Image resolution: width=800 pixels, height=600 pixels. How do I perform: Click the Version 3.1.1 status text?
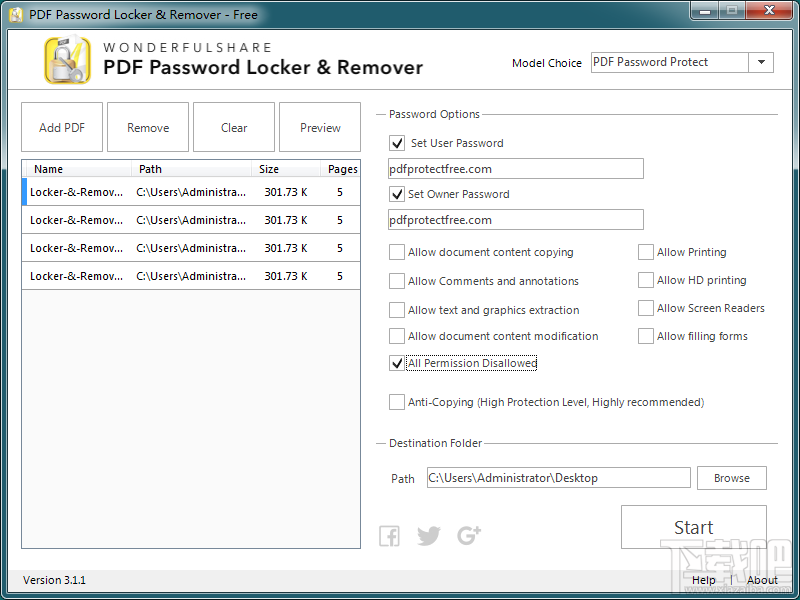54,580
